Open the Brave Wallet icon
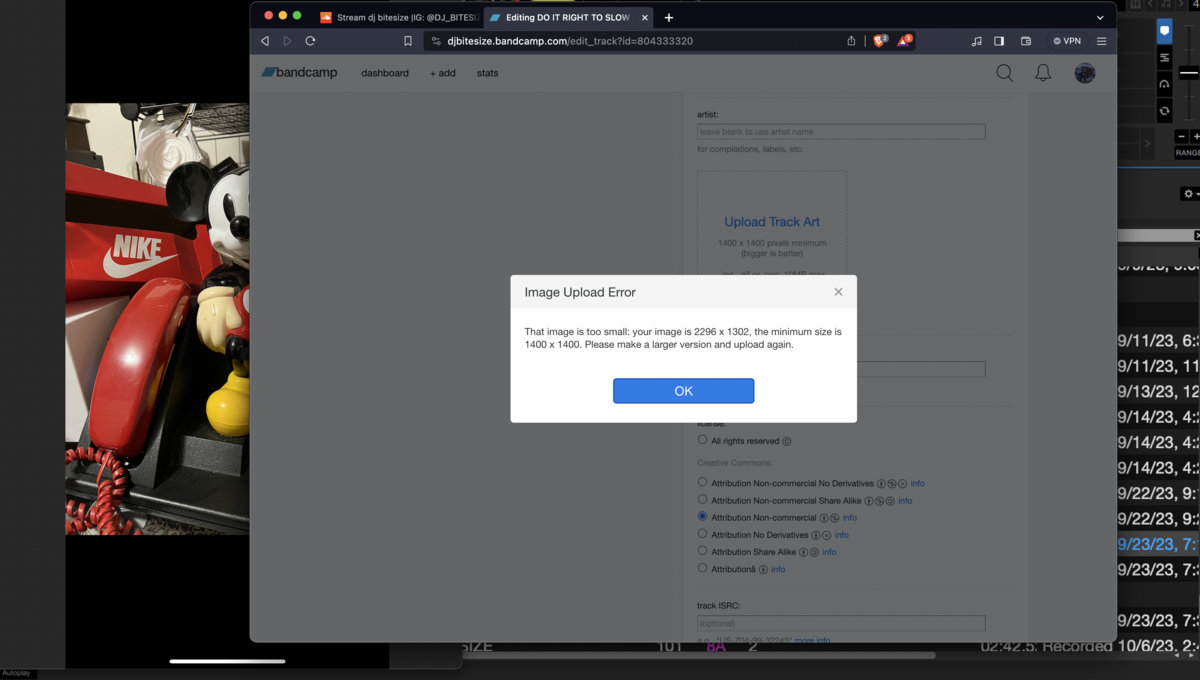Viewport: 1200px width, 680px height. [x=1025, y=41]
